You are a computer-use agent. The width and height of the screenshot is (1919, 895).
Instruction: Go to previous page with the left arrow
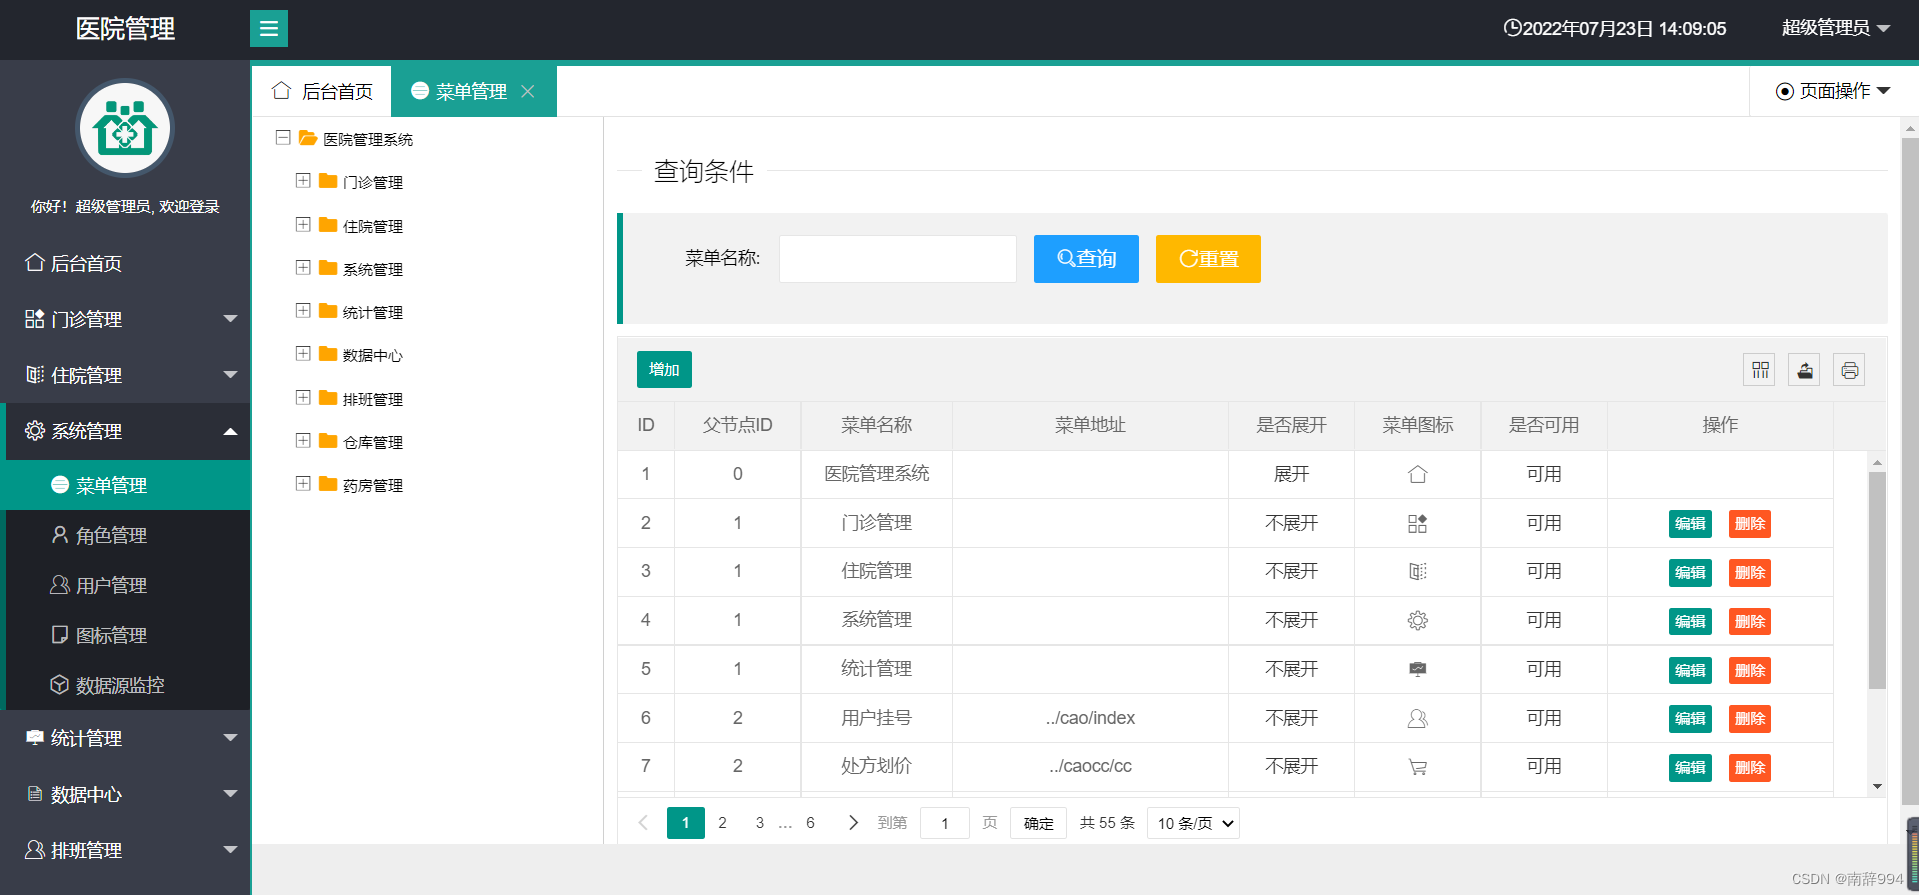pyautogui.click(x=643, y=822)
